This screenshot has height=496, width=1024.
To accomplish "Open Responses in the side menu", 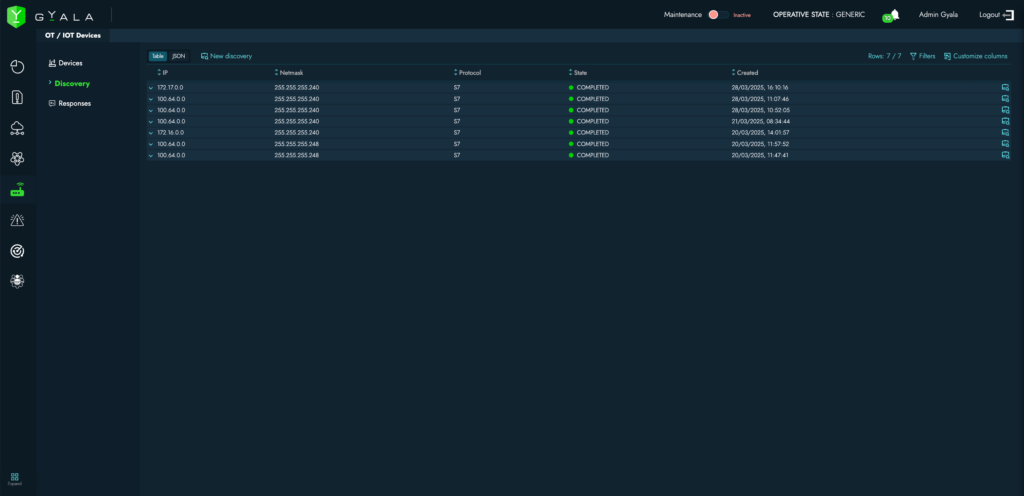I will [x=74, y=103].
